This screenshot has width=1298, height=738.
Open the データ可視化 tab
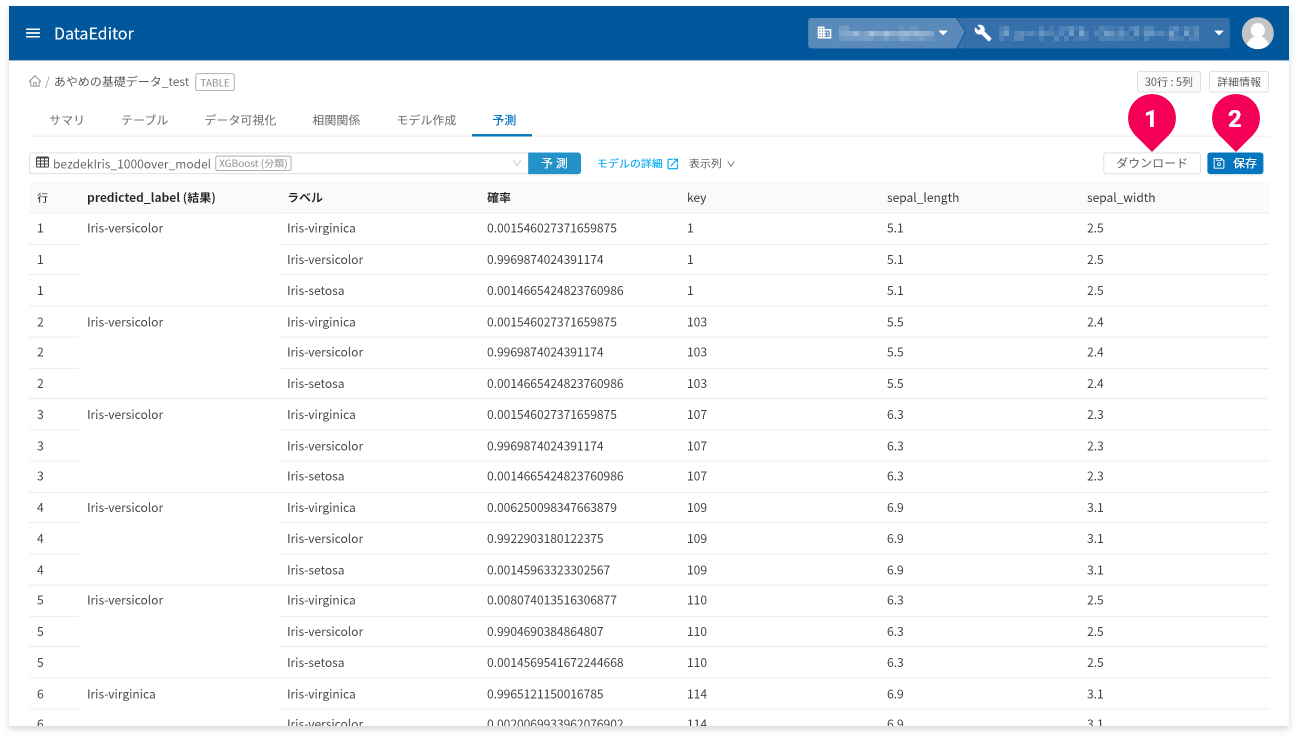(x=240, y=120)
